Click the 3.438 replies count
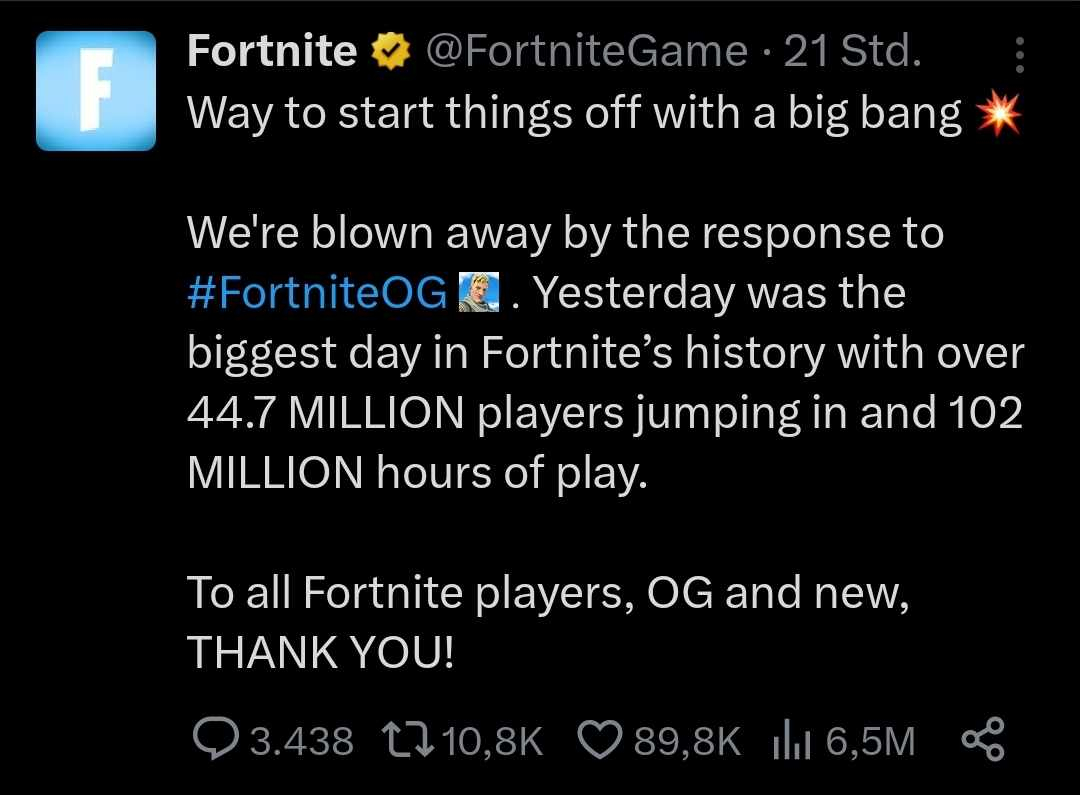Viewport: 1080px width, 795px height. [x=301, y=741]
